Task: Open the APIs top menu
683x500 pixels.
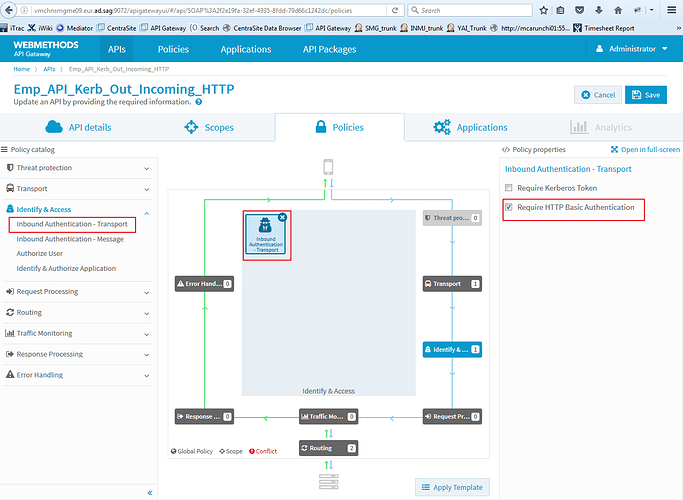Action: pos(117,49)
